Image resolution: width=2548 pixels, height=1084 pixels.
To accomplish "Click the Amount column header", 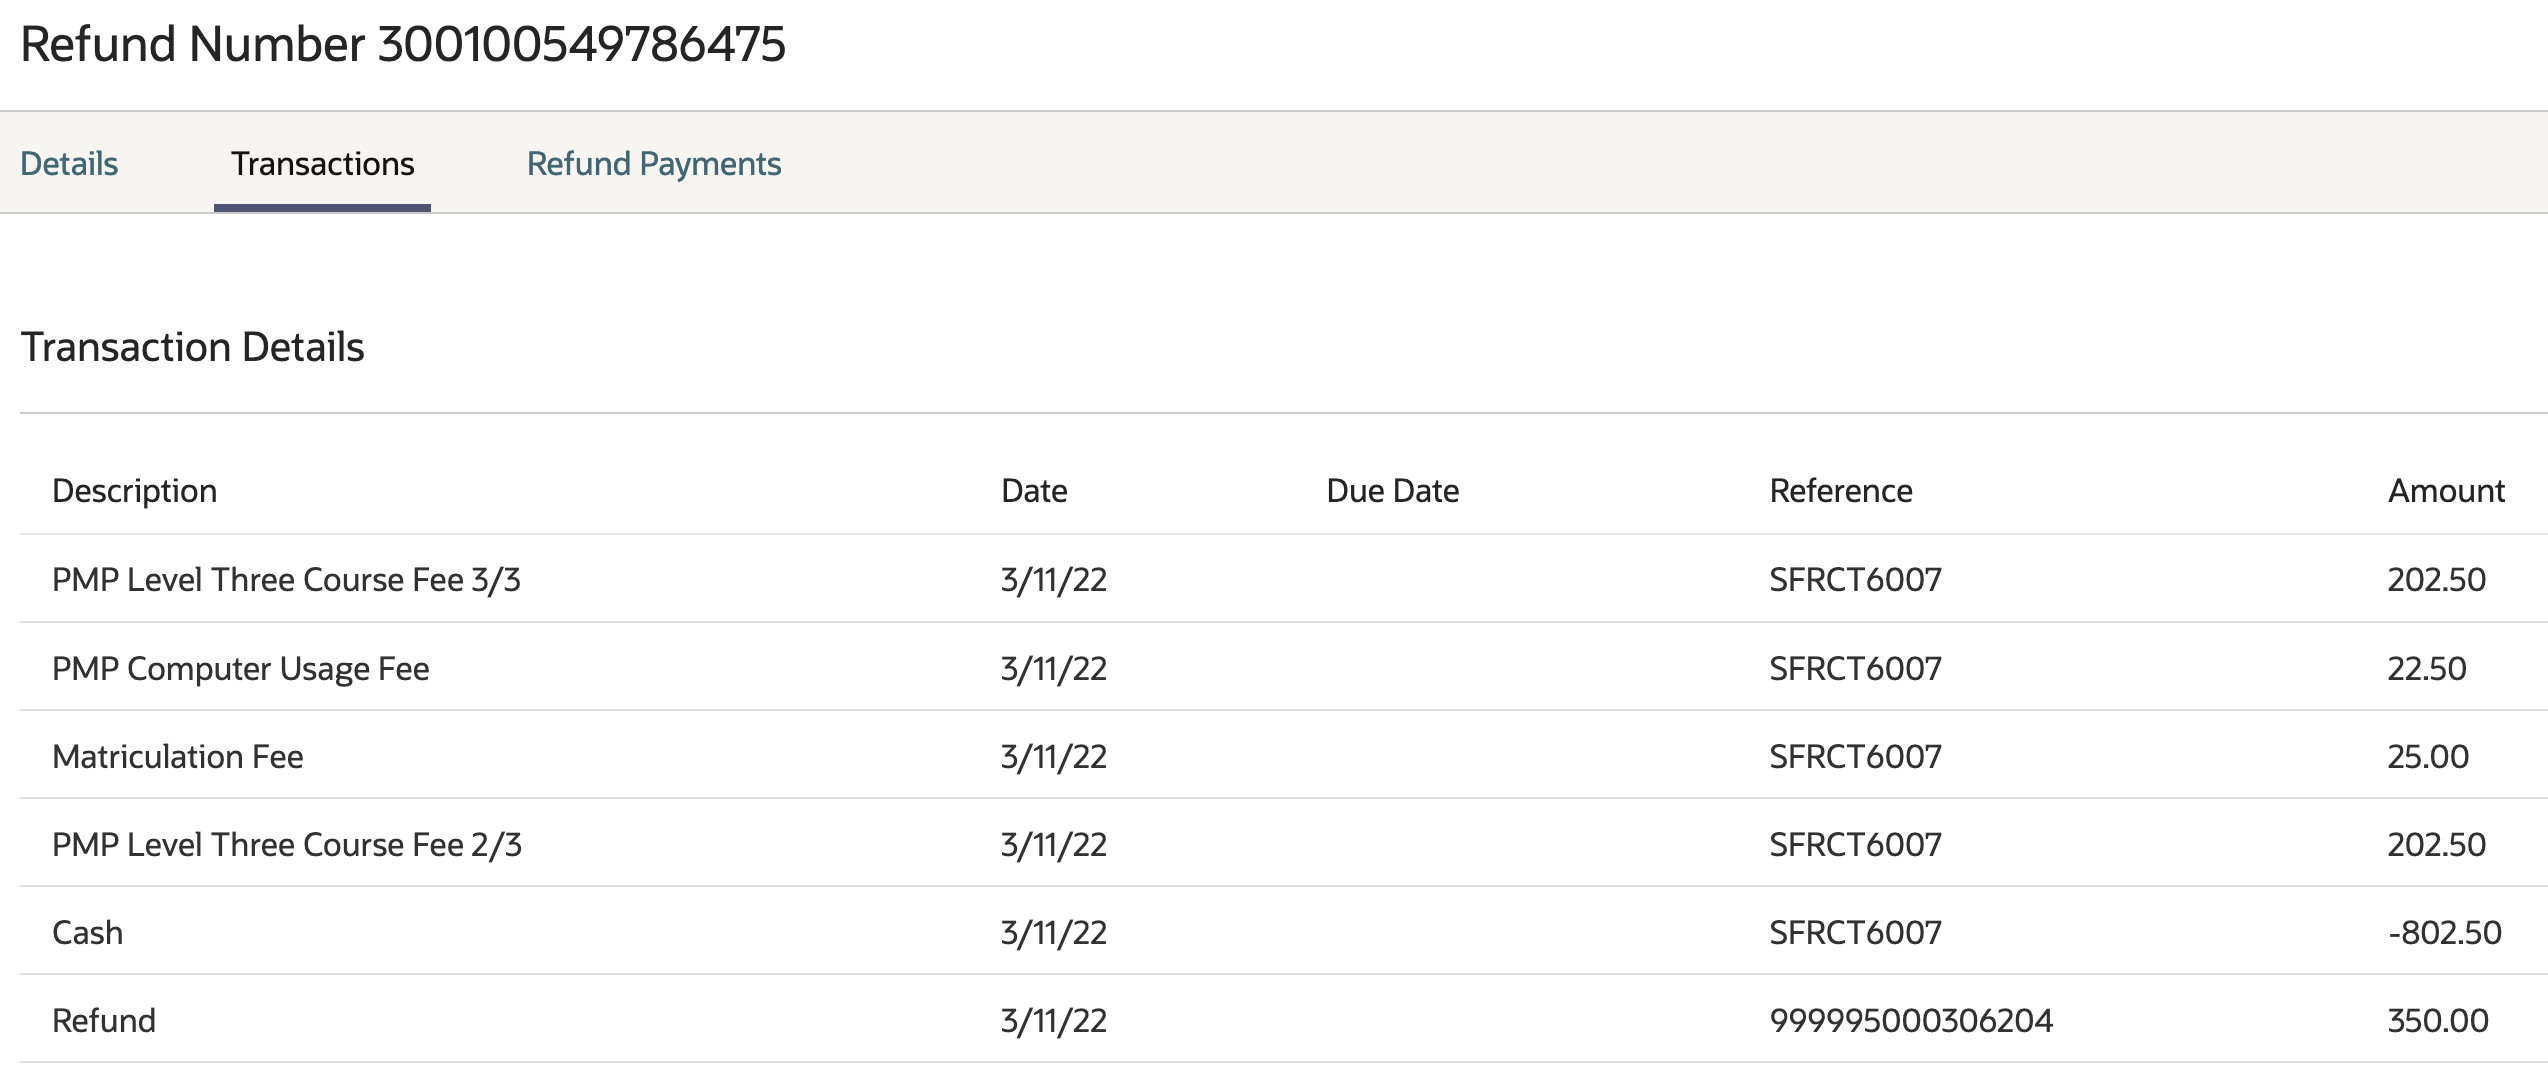I will click(2445, 491).
